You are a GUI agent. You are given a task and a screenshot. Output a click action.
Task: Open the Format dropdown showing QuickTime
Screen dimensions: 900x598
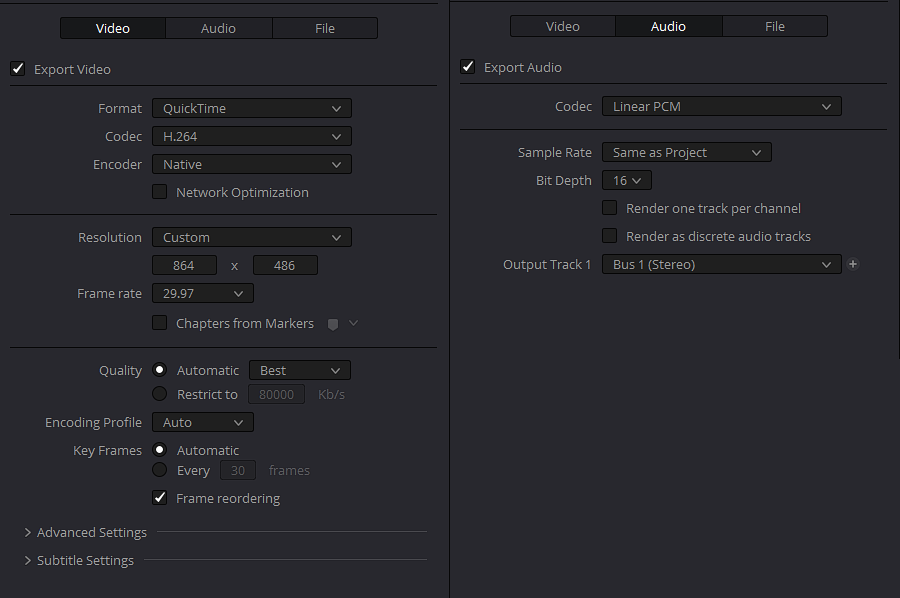click(251, 108)
